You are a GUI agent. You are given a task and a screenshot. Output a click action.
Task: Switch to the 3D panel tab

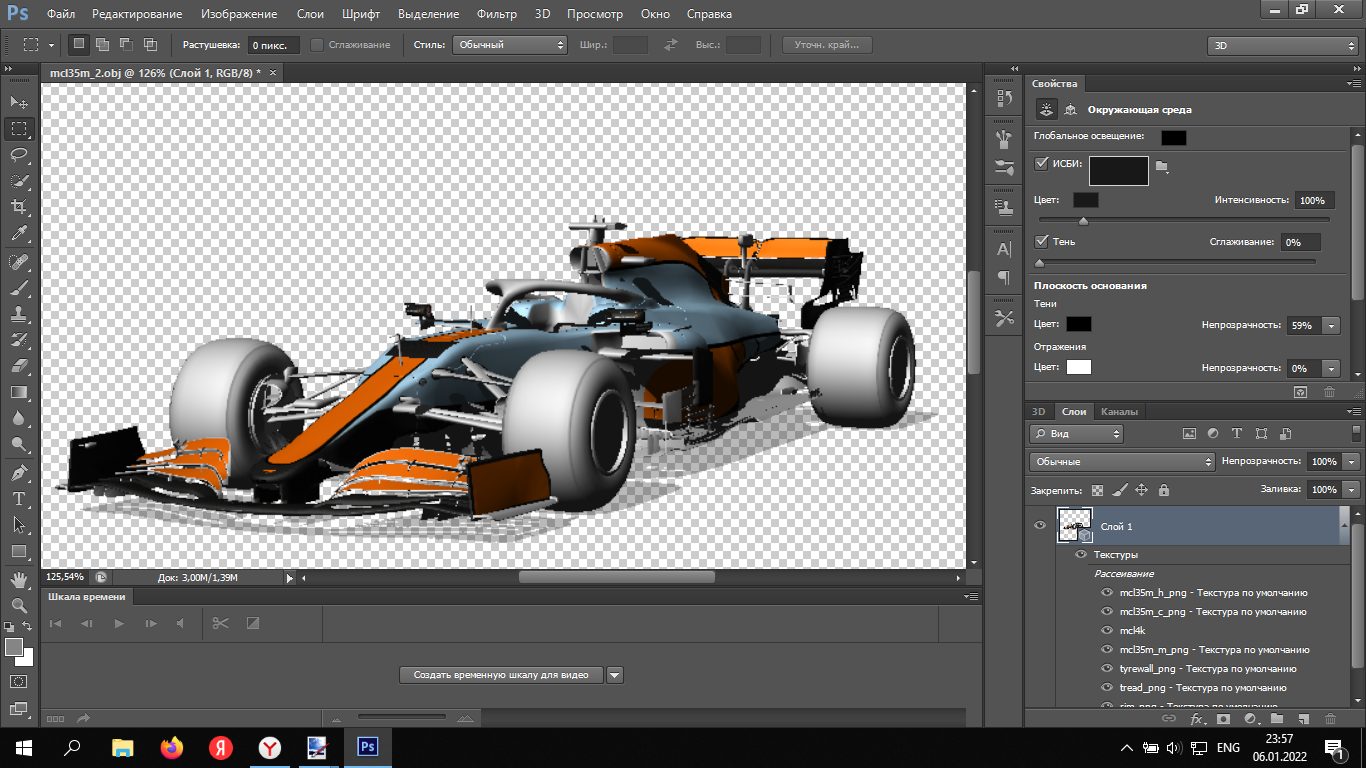[1038, 411]
